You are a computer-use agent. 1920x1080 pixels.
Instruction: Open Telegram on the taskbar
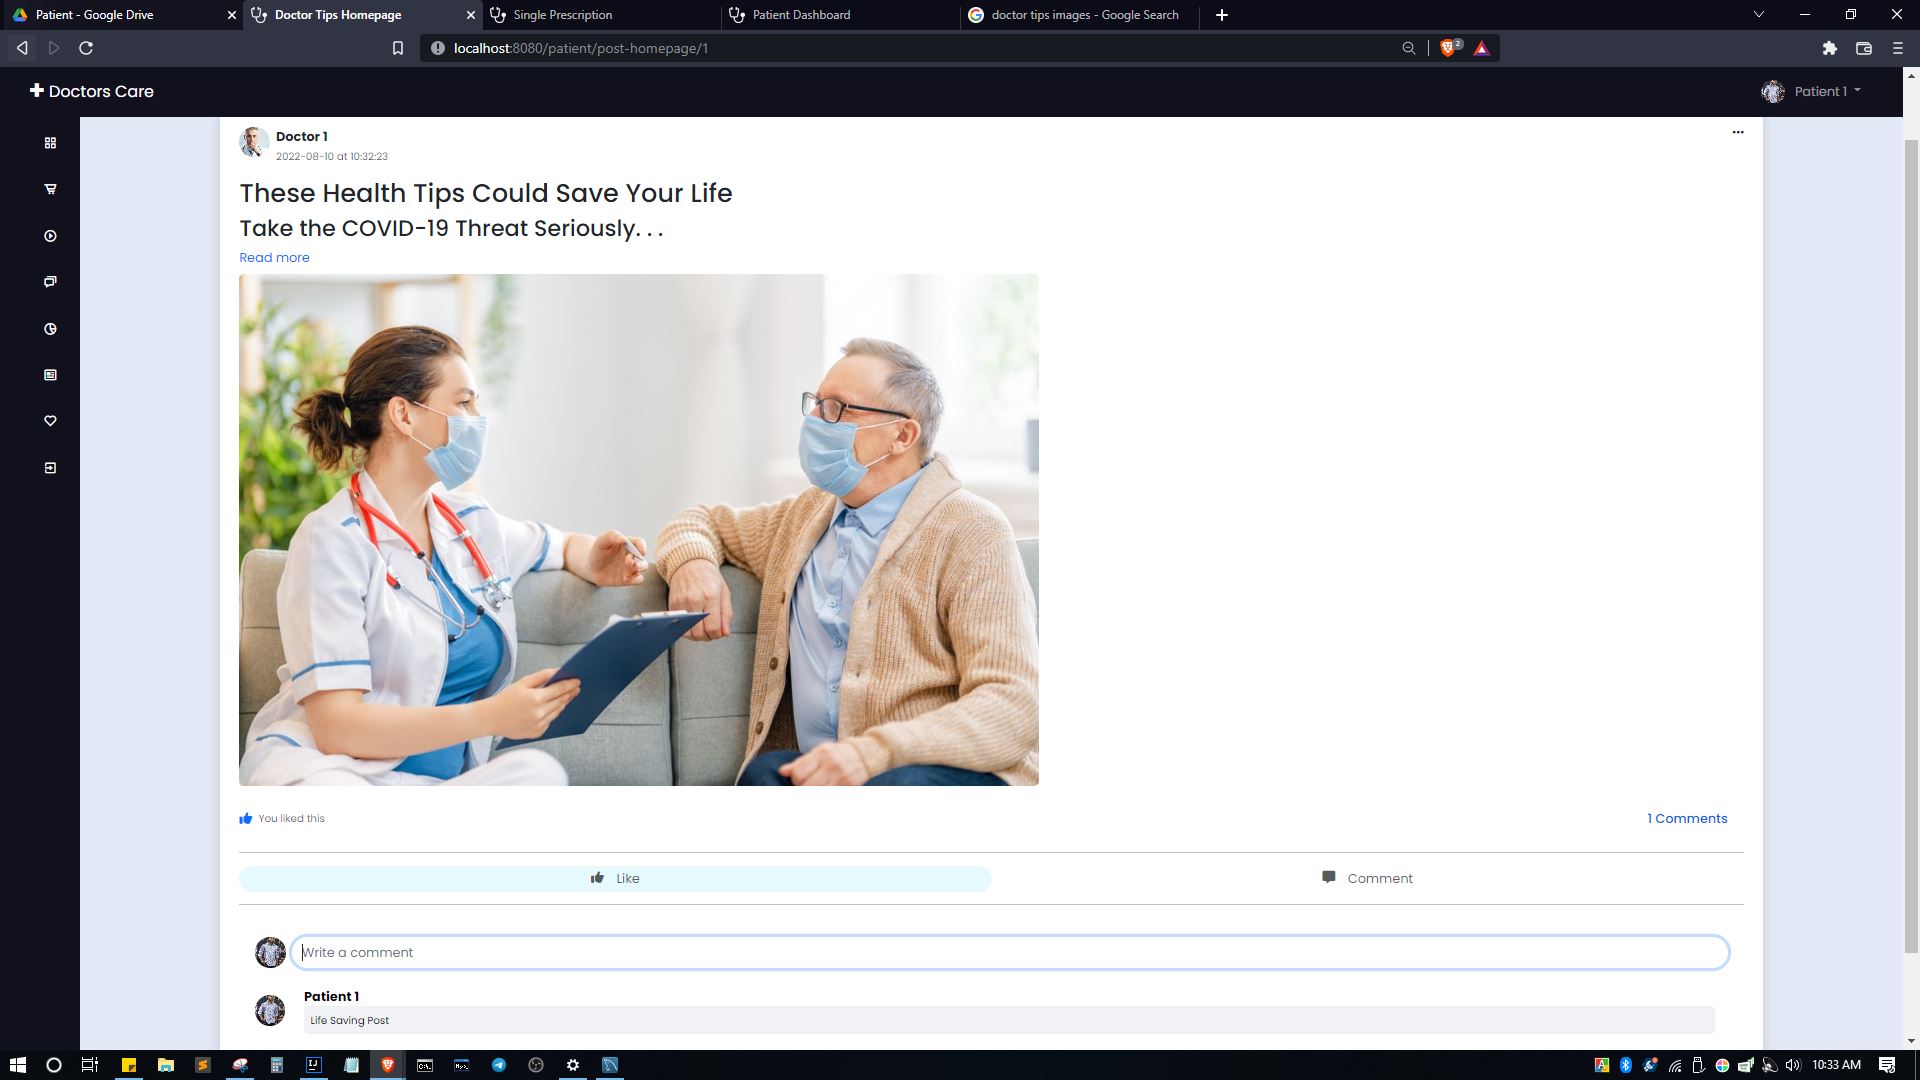[x=499, y=1065]
